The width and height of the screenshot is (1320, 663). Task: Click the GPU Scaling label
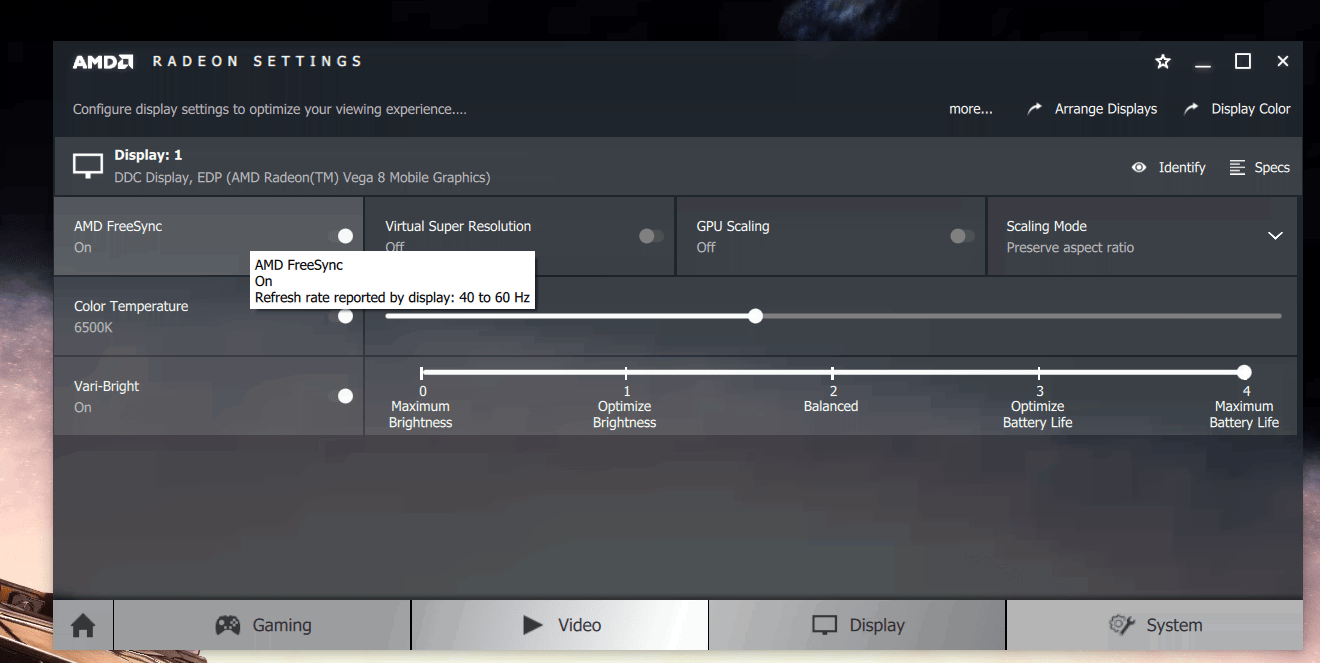click(x=733, y=226)
